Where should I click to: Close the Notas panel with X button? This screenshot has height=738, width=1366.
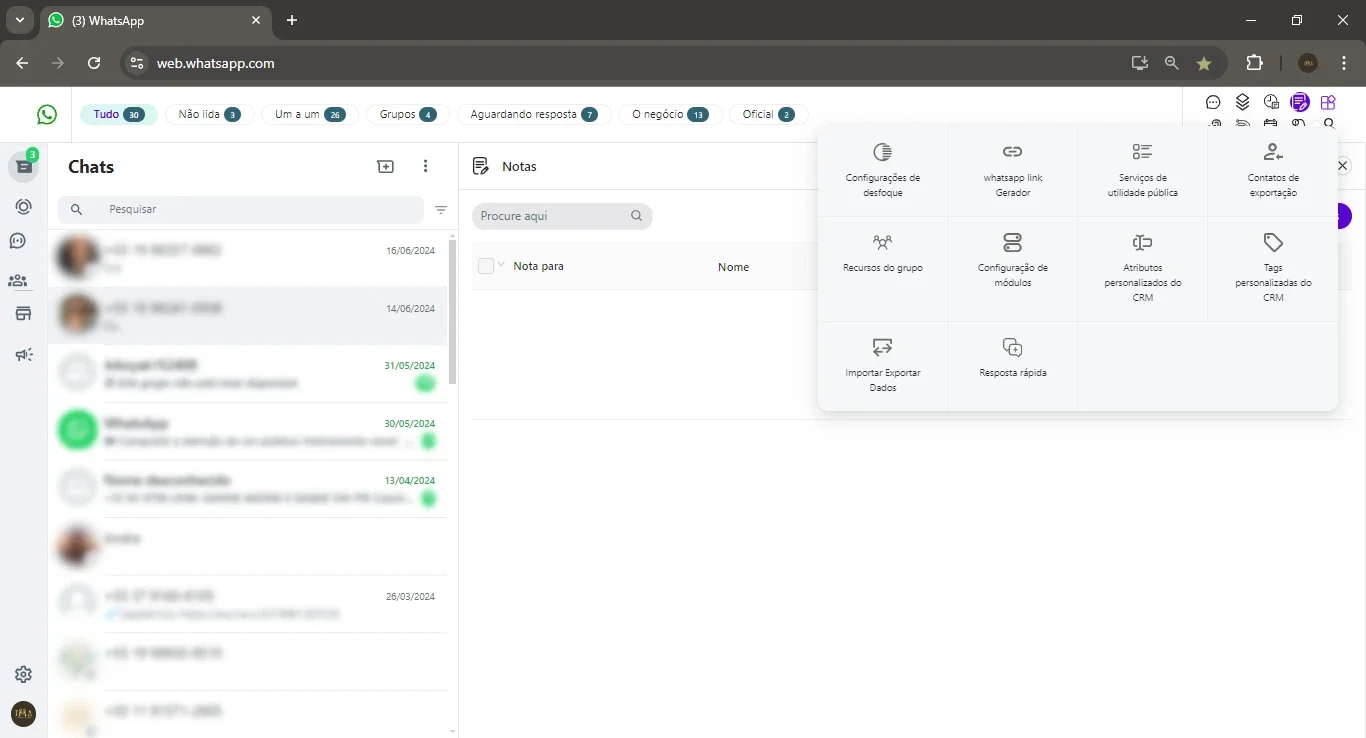(1343, 166)
